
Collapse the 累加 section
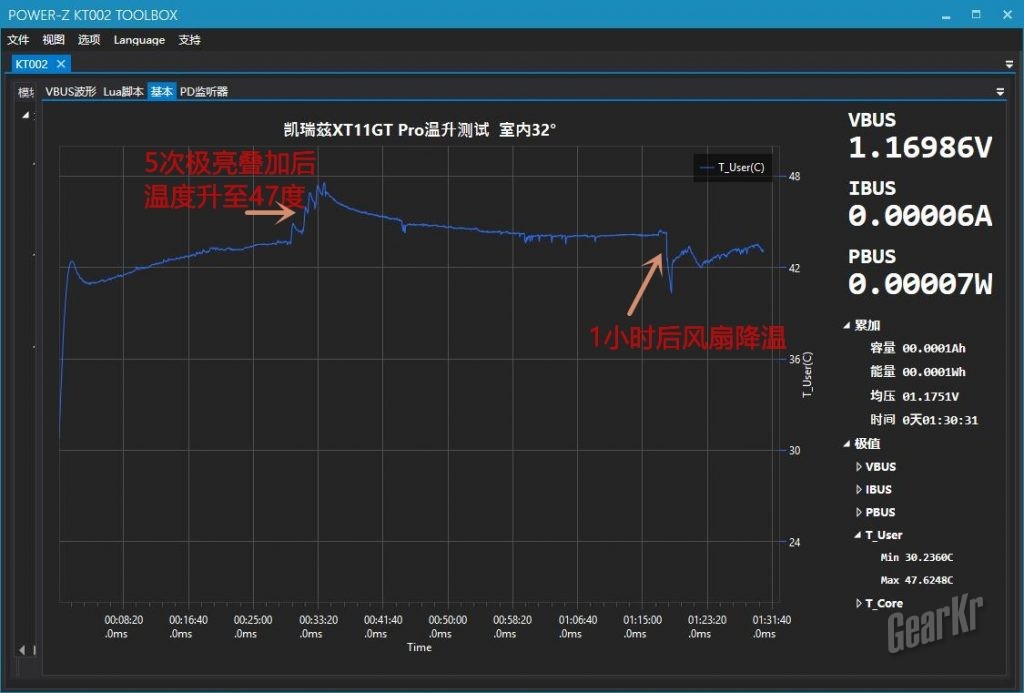(847, 325)
